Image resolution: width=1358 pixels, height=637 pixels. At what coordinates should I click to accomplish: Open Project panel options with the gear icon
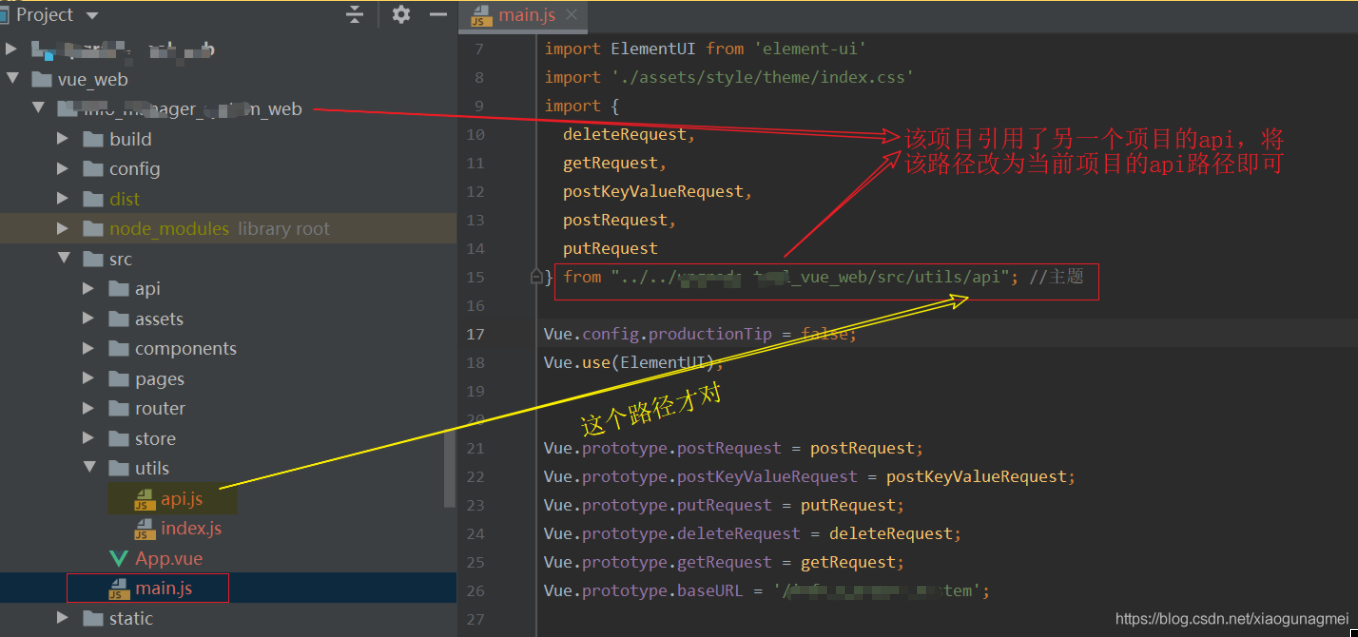pyautogui.click(x=399, y=14)
